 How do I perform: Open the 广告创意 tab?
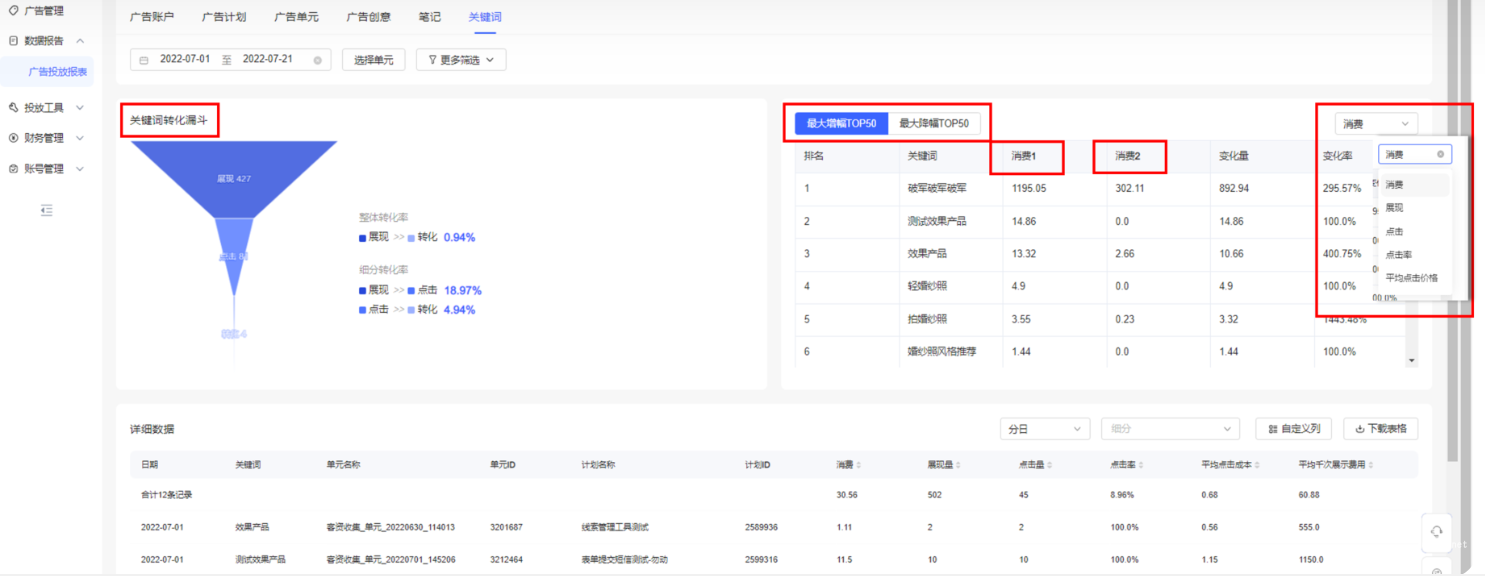368,17
